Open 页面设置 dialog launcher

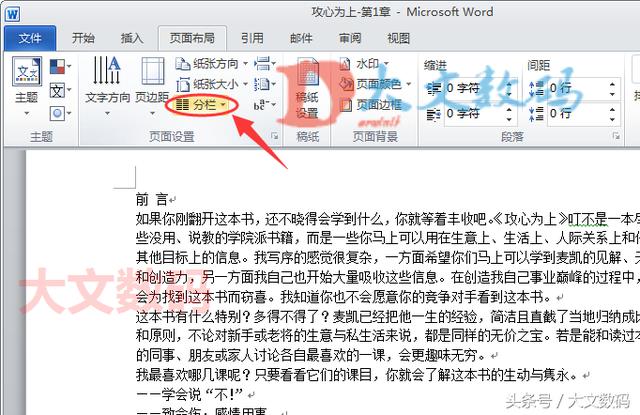(x=275, y=136)
